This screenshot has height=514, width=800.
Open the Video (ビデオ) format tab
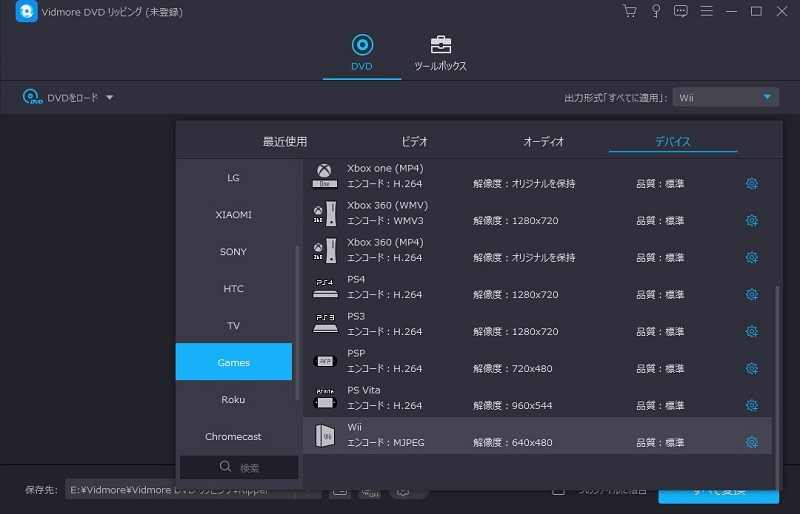pos(414,142)
